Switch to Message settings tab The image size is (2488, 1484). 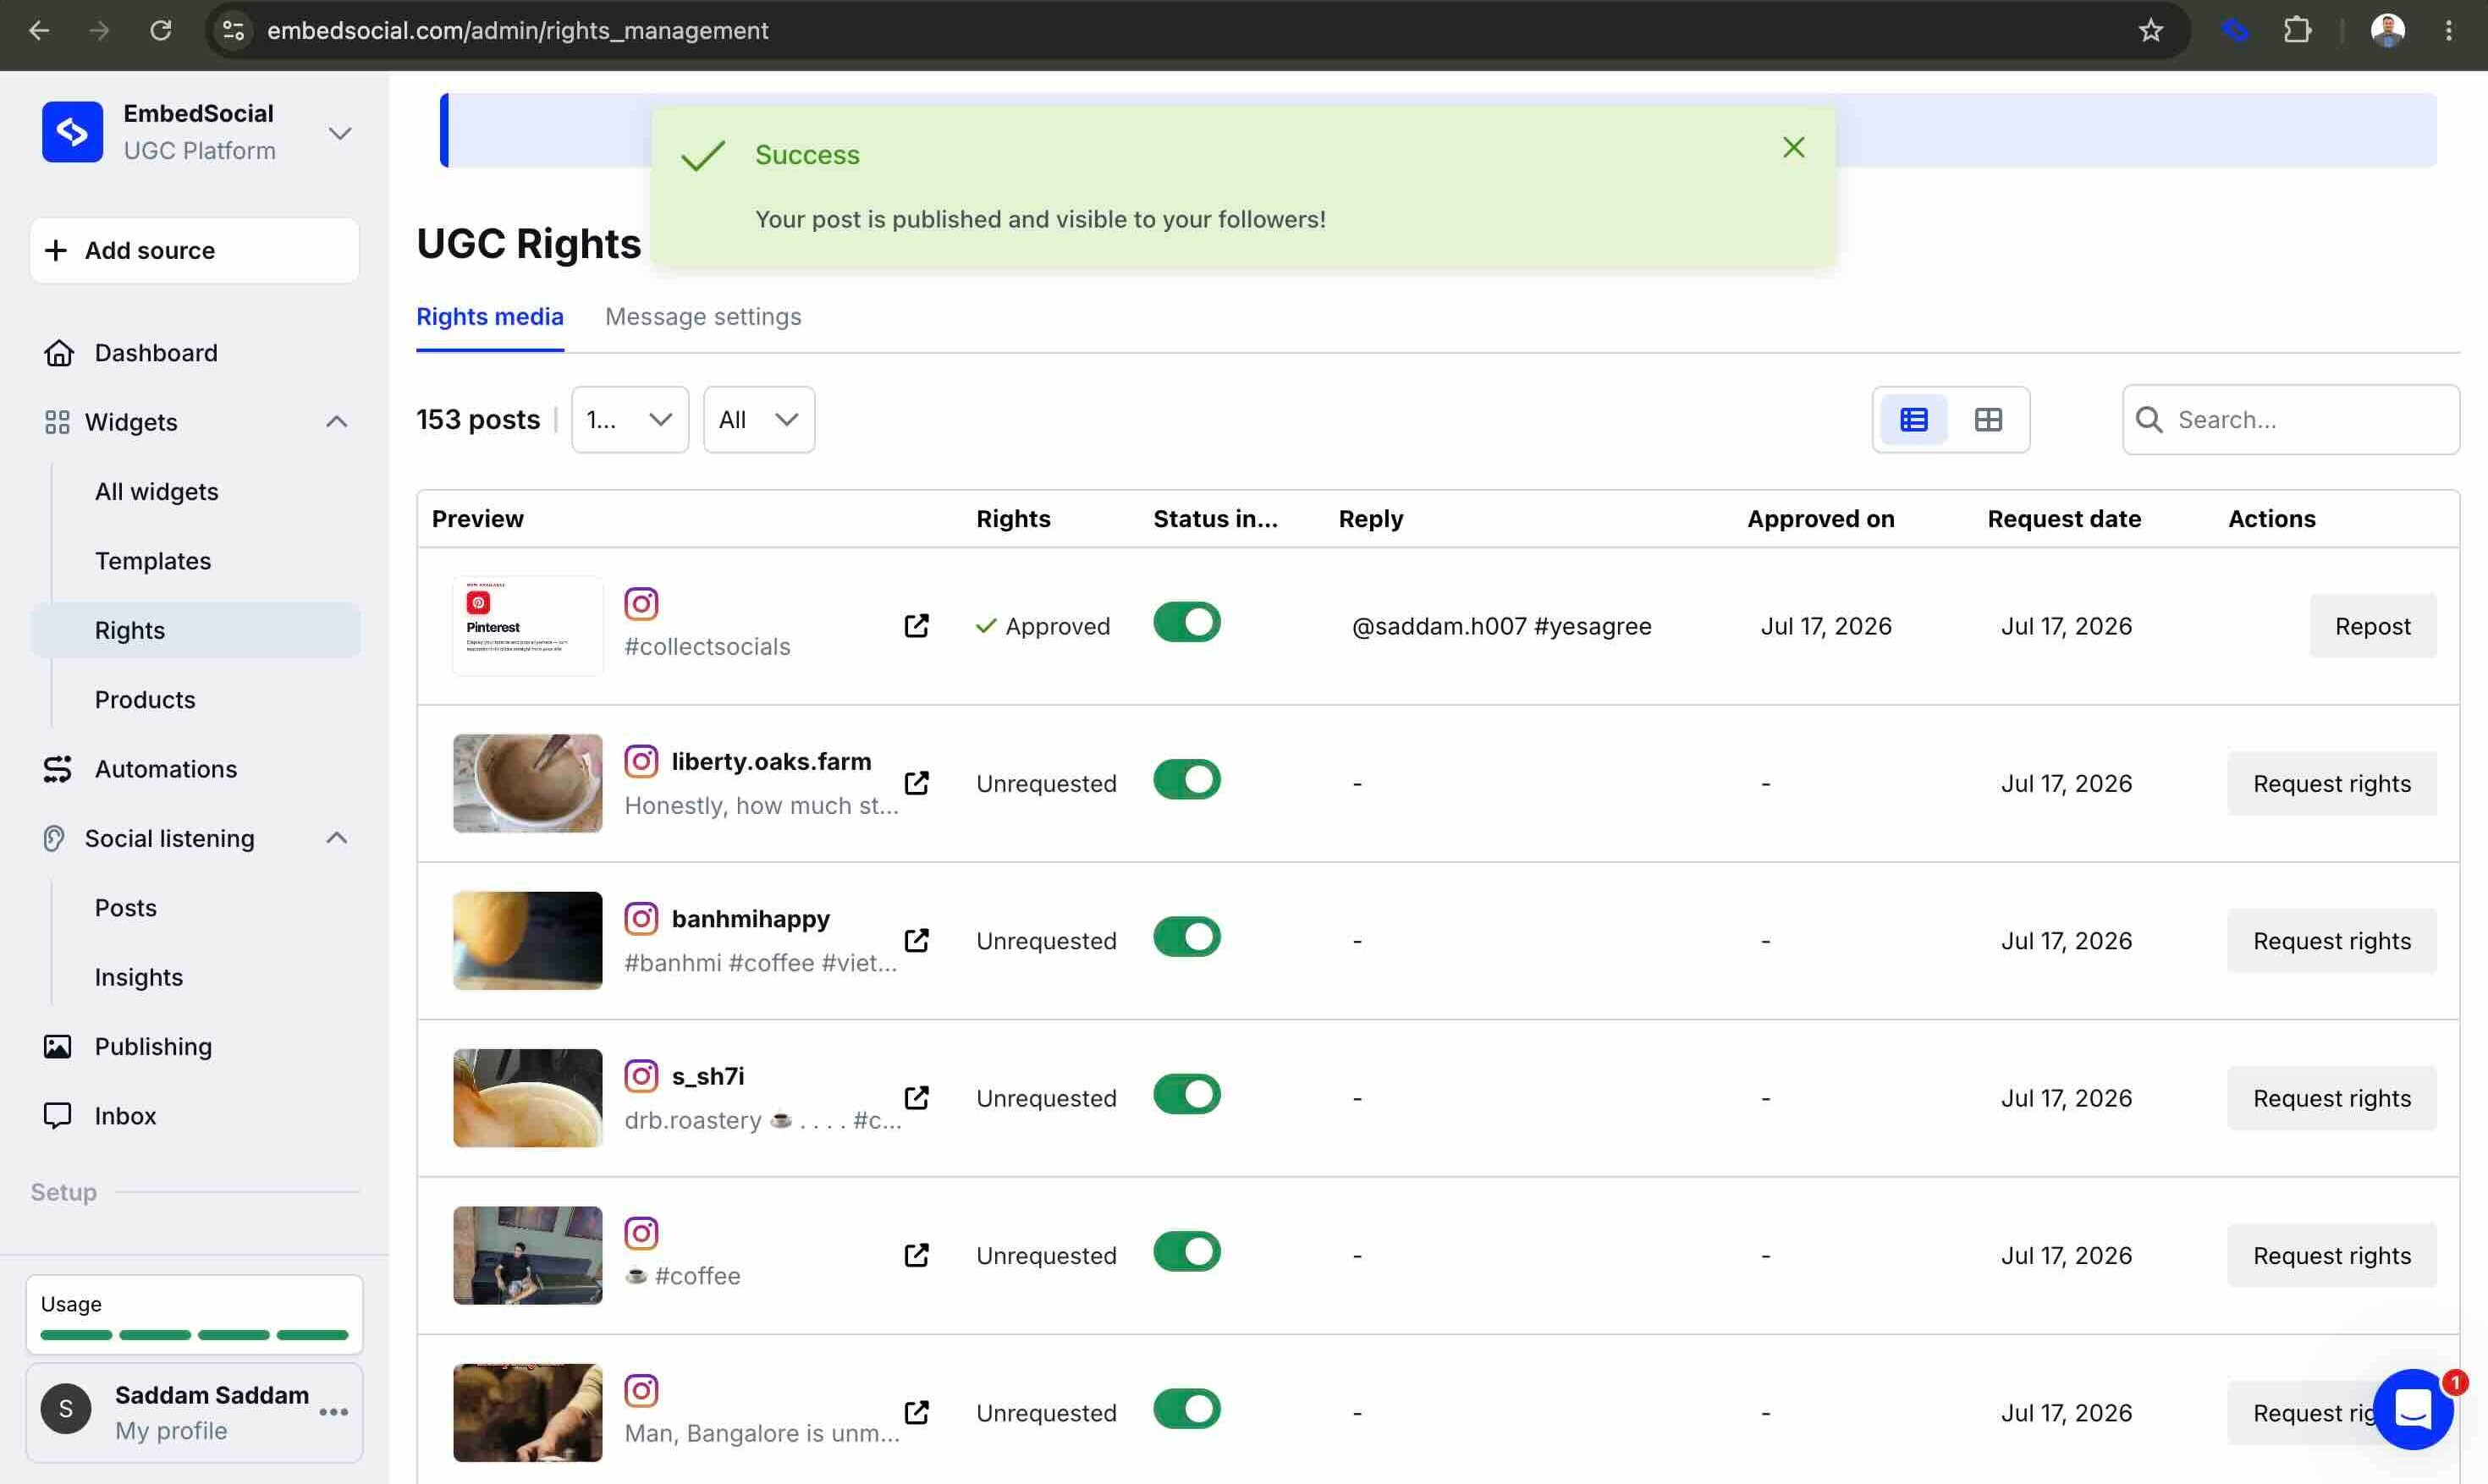click(x=703, y=317)
